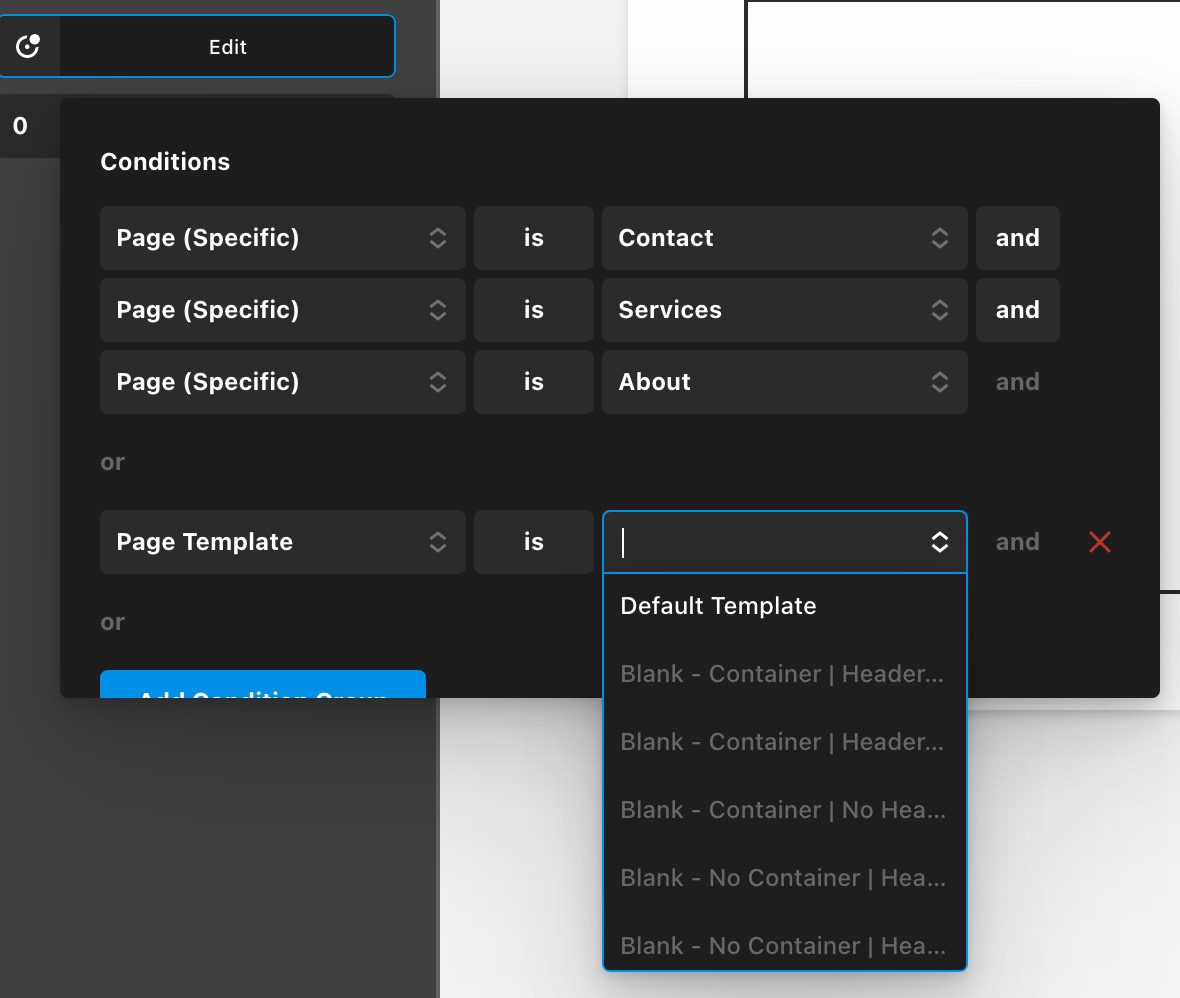Click the partially hidden Add Condition Group button
Image resolution: width=1180 pixels, height=998 pixels.
pyautogui.click(x=263, y=685)
